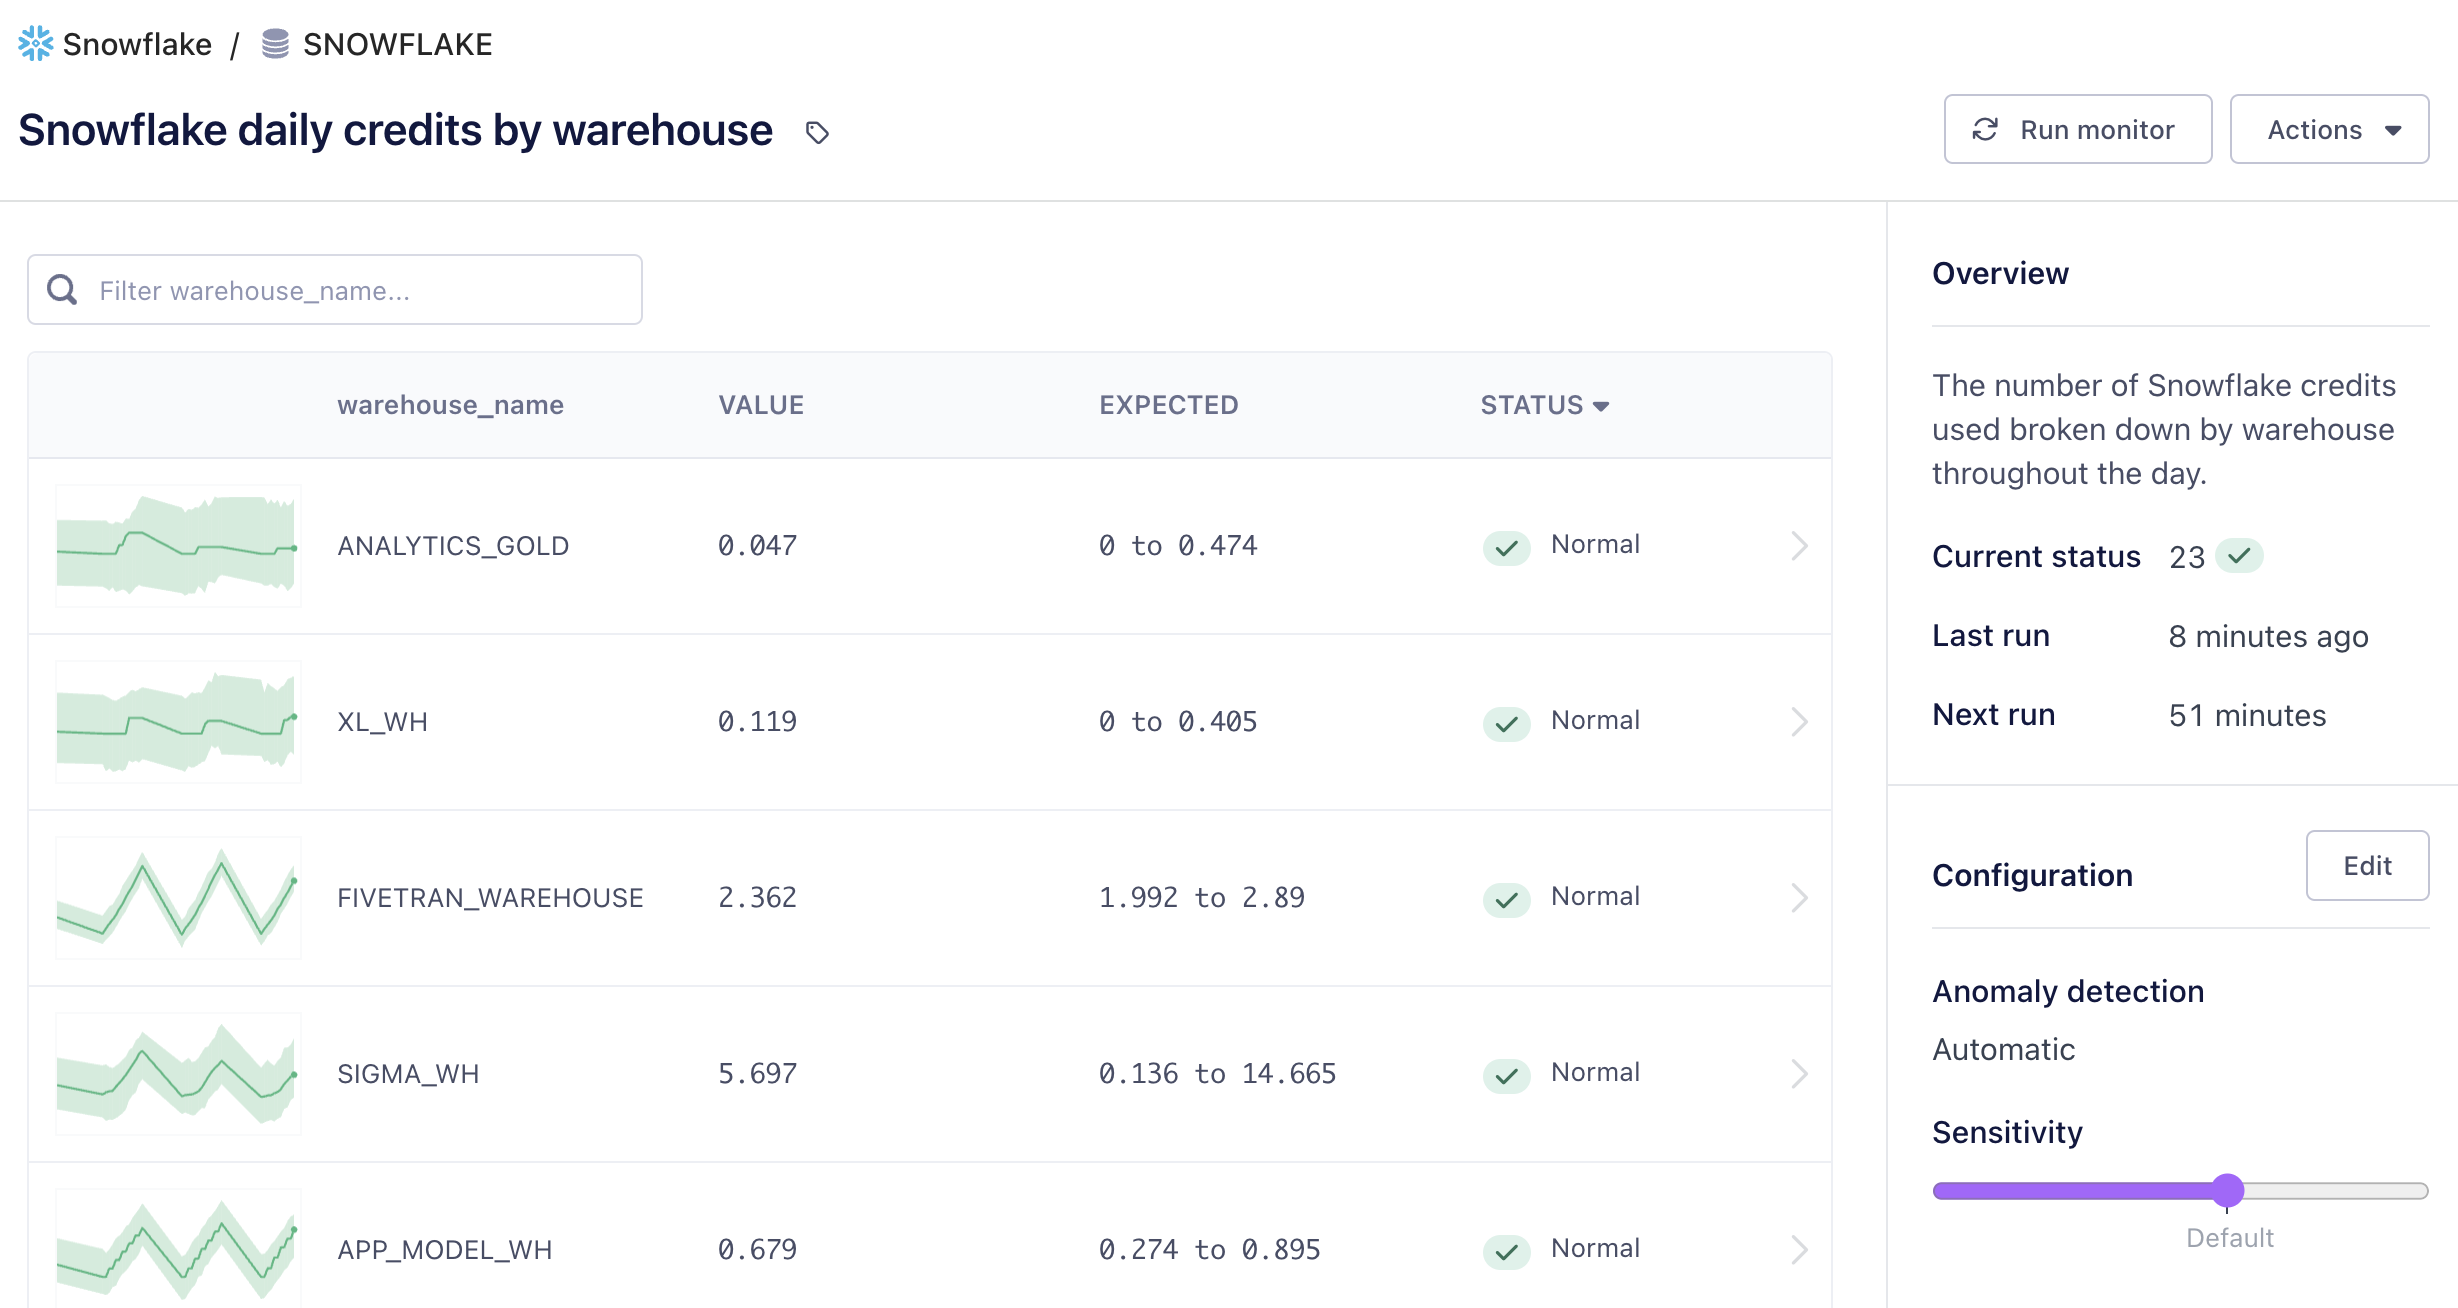Open the SNOWFLAKE database breadcrumb
The width and height of the screenshot is (2458, 1308).
(x=397, y=45)
